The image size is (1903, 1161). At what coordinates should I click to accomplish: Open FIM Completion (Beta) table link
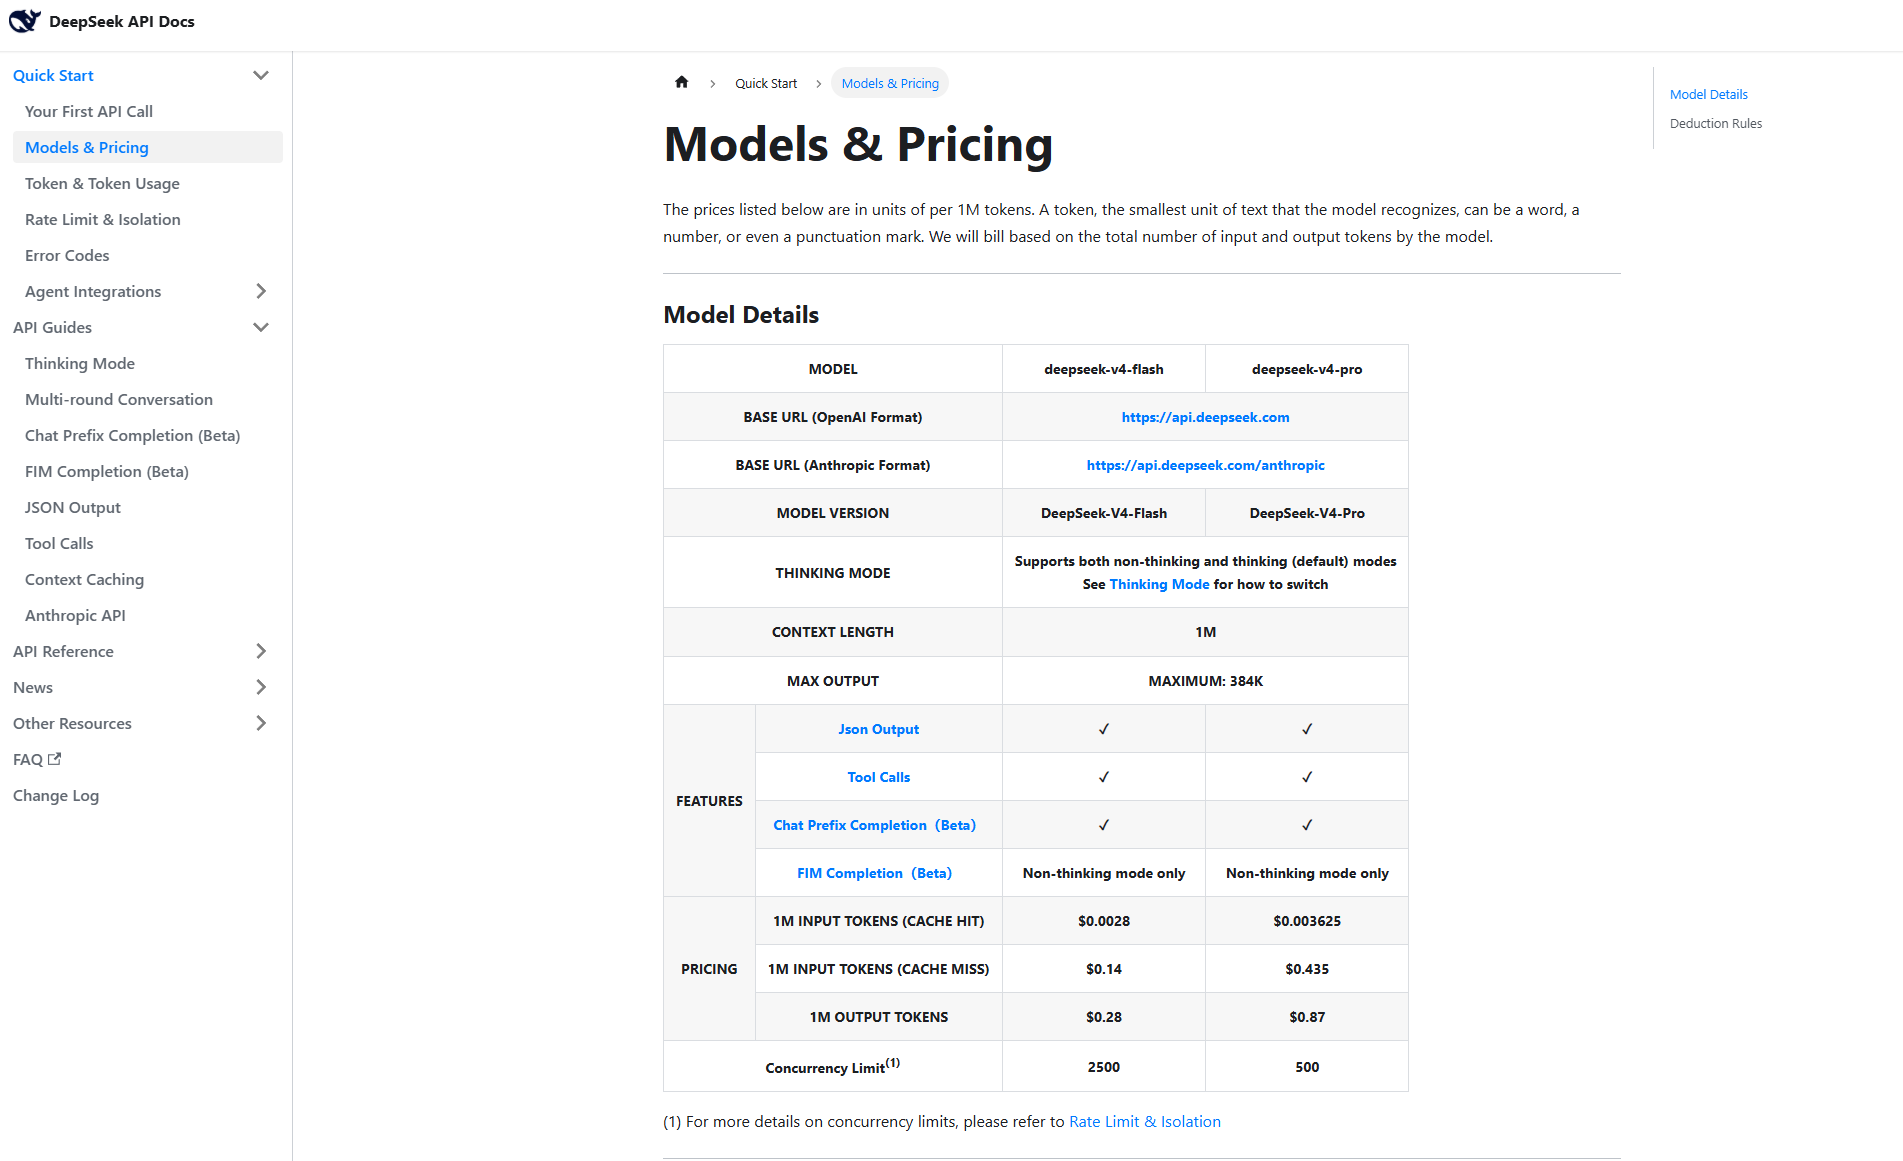874,873
